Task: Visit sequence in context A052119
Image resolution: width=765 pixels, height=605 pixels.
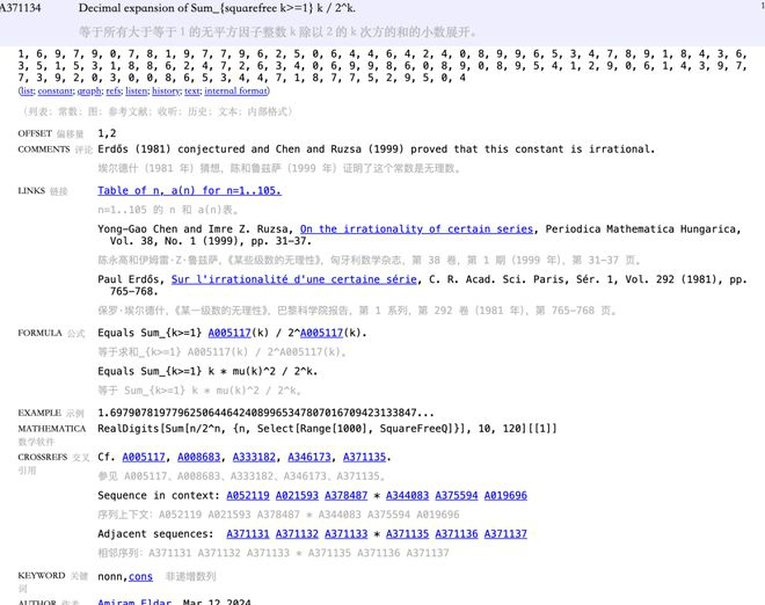Action: click(x=248, y=495)
